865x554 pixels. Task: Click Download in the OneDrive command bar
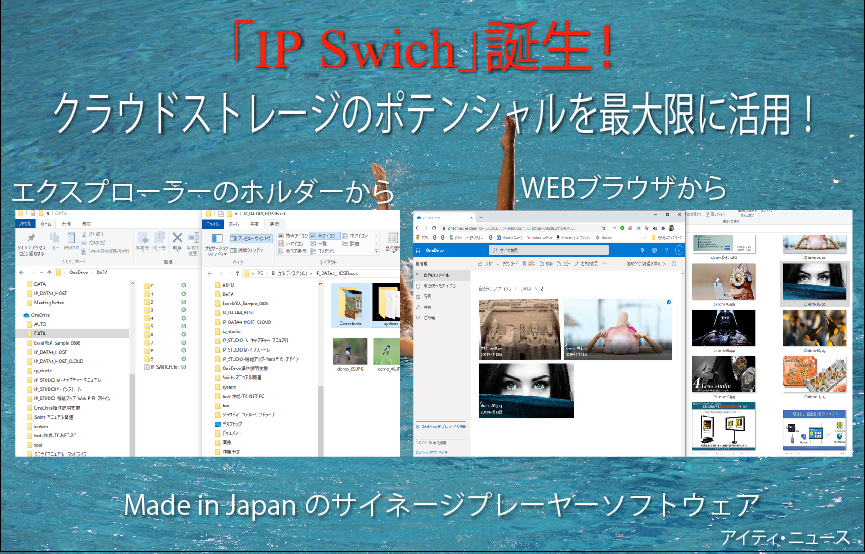tap(508, 264)
